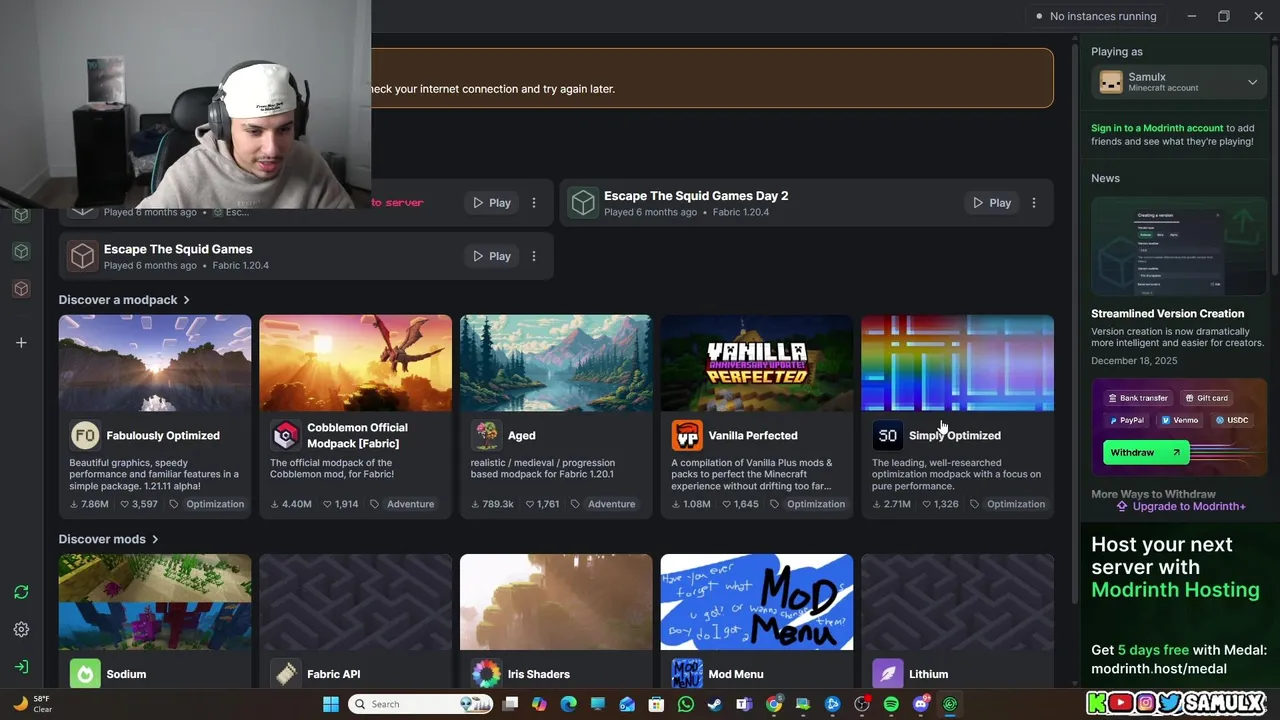The image size is (1280, 720).
Task: Click the News heading in the right panel
Action: point(1105,178)
